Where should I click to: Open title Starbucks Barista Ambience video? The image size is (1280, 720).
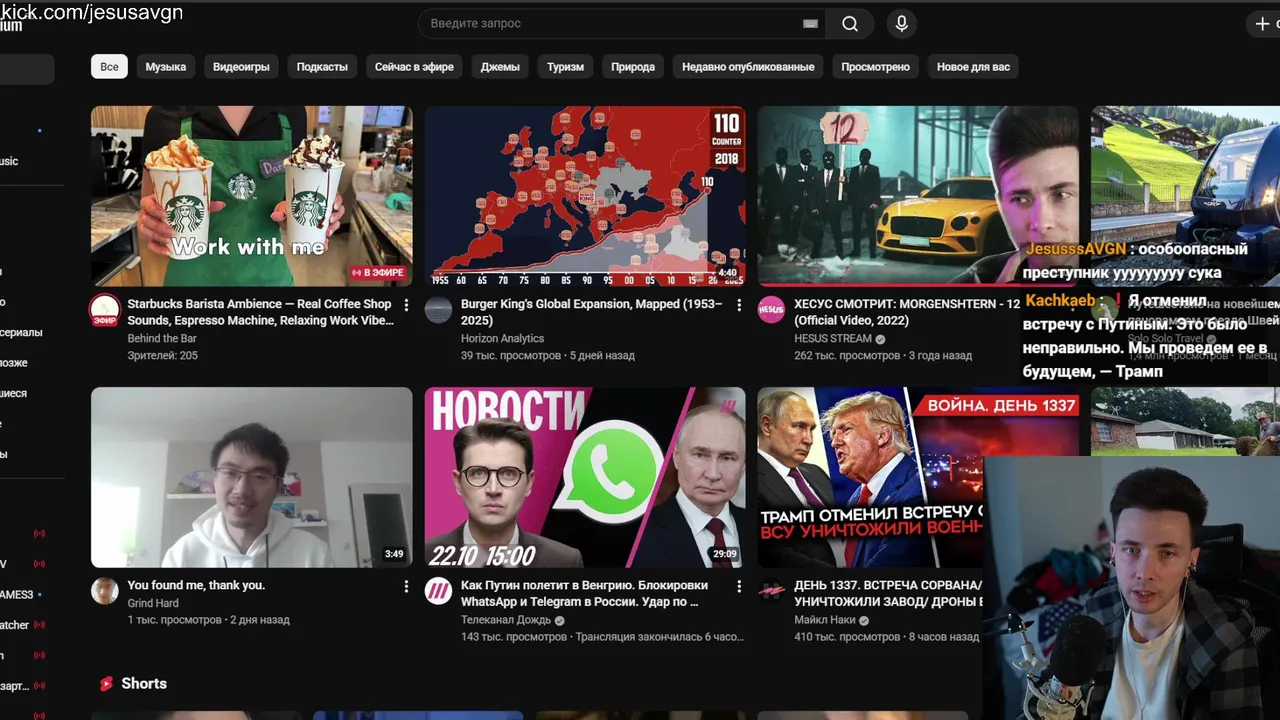pos(260,312)
